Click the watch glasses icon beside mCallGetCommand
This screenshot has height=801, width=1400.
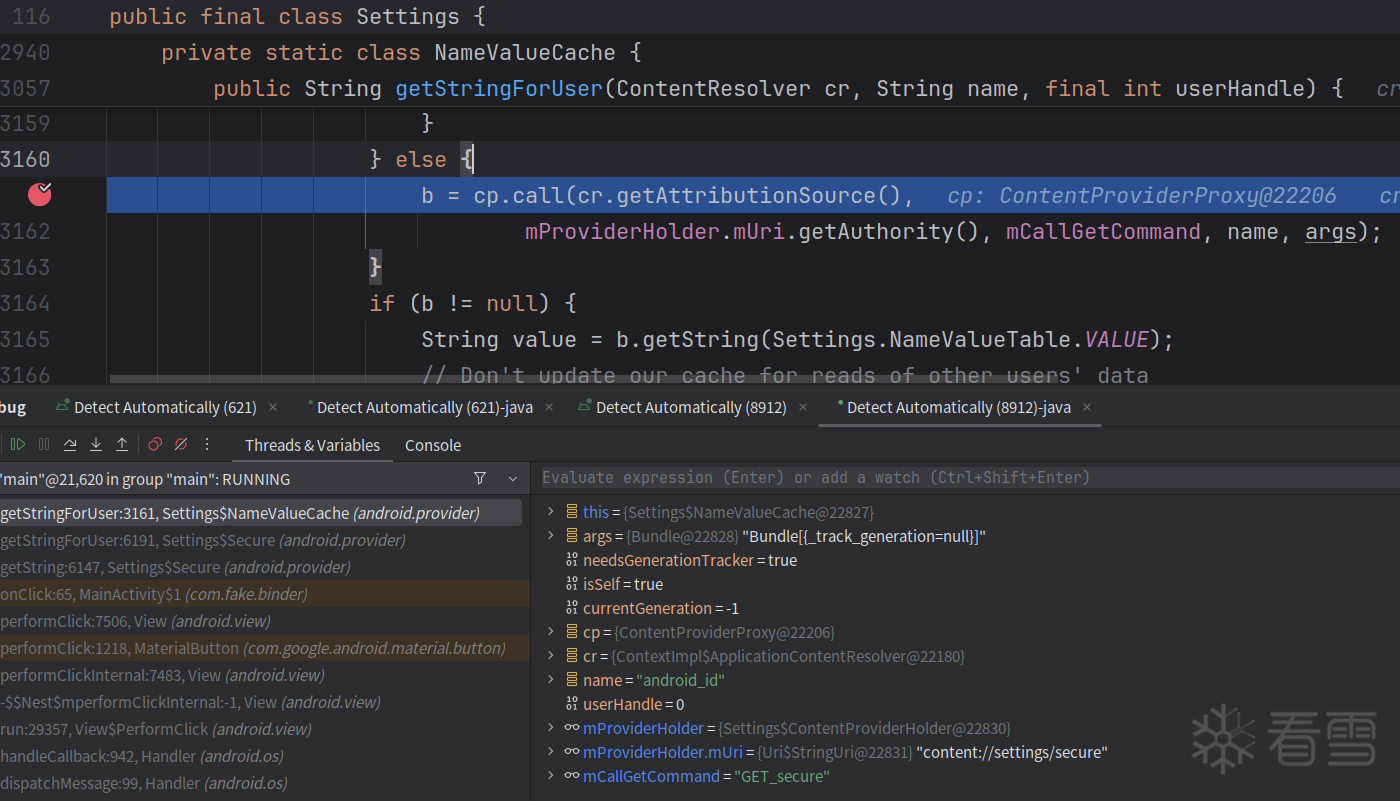tap(572, 776)
